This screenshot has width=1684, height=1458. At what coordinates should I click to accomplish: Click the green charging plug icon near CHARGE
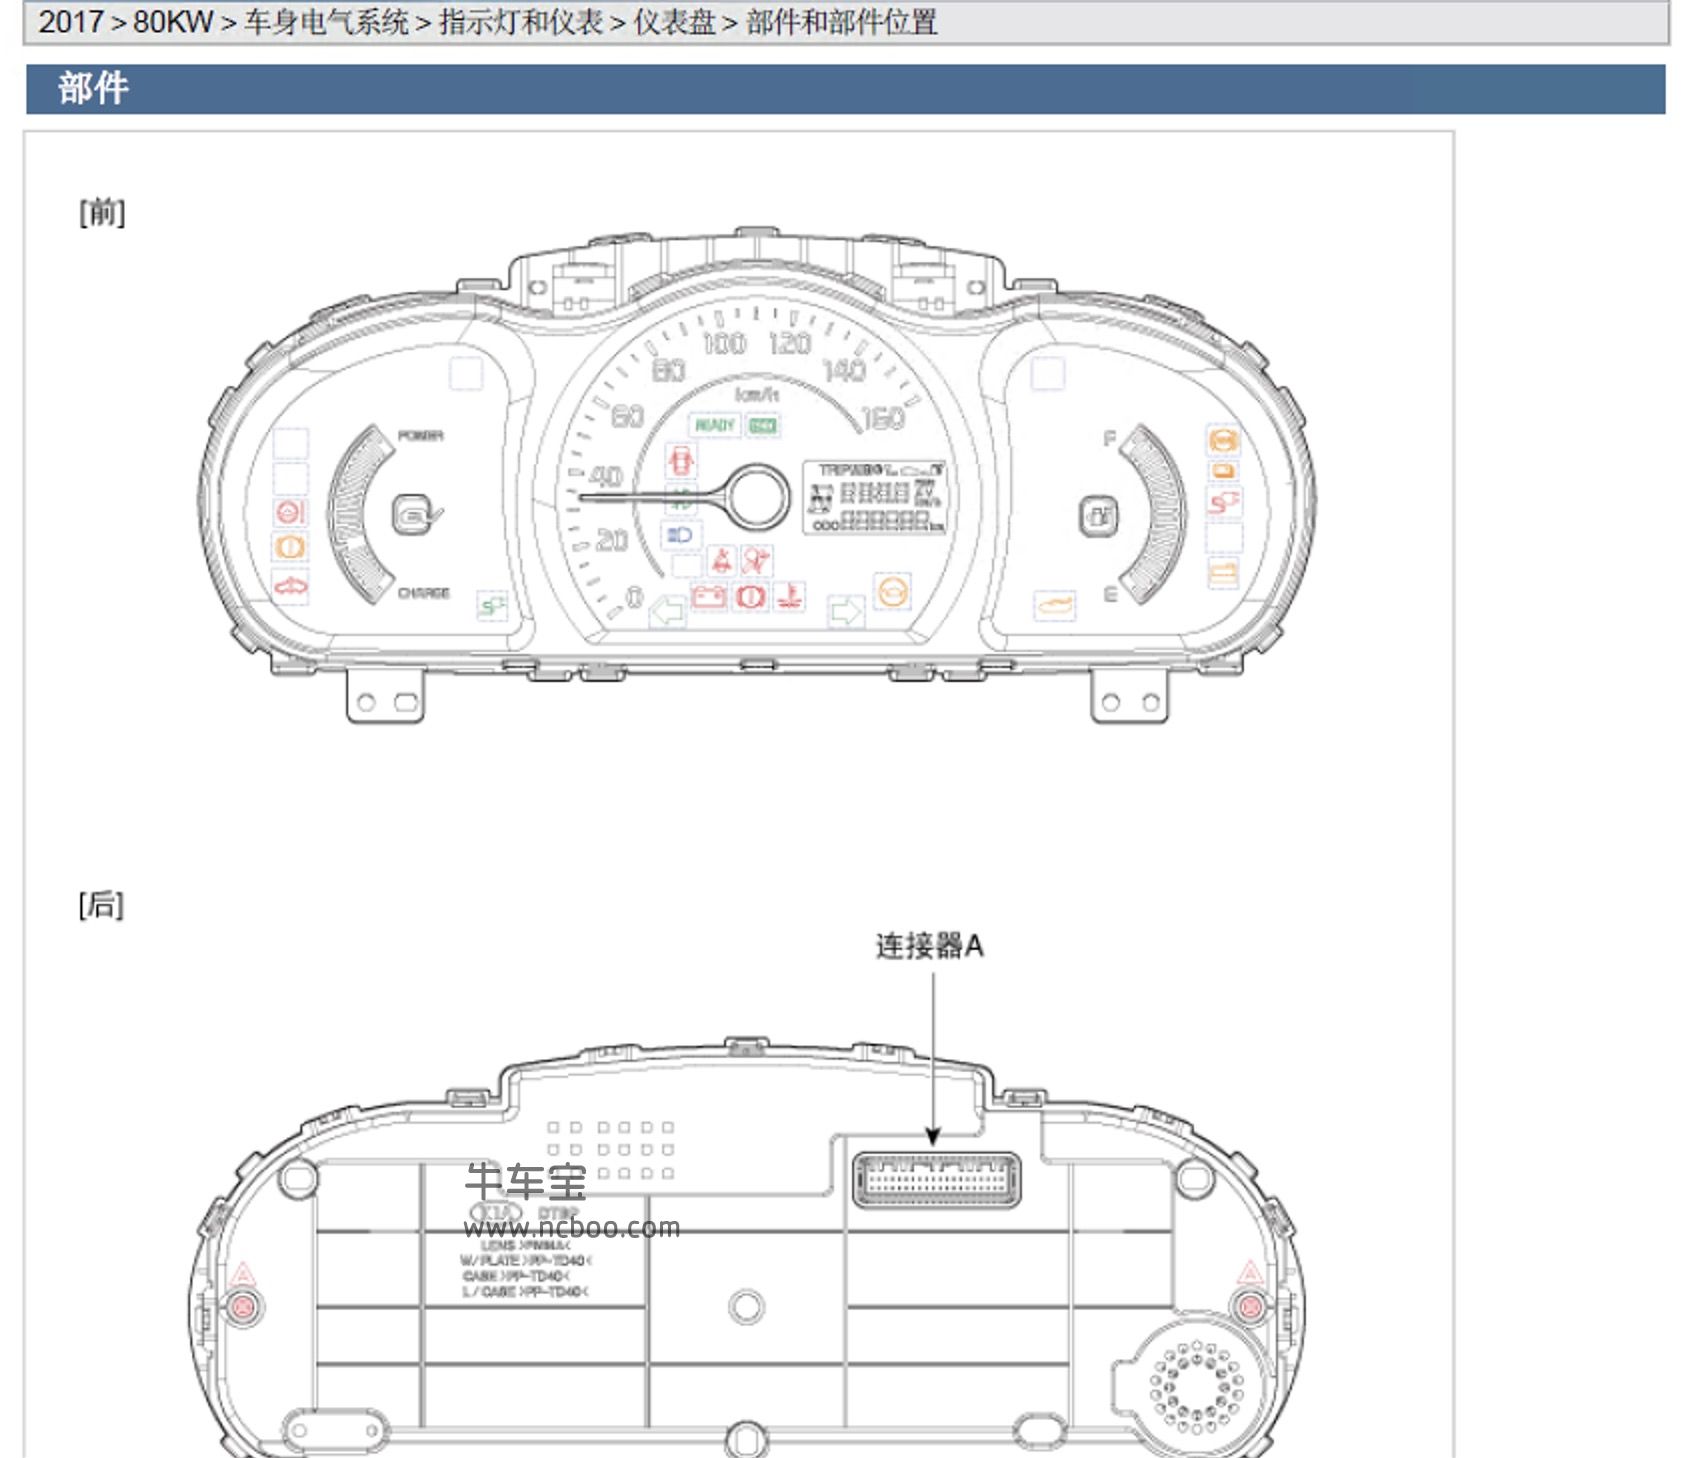pyautogui.click(x=492, y=605)
